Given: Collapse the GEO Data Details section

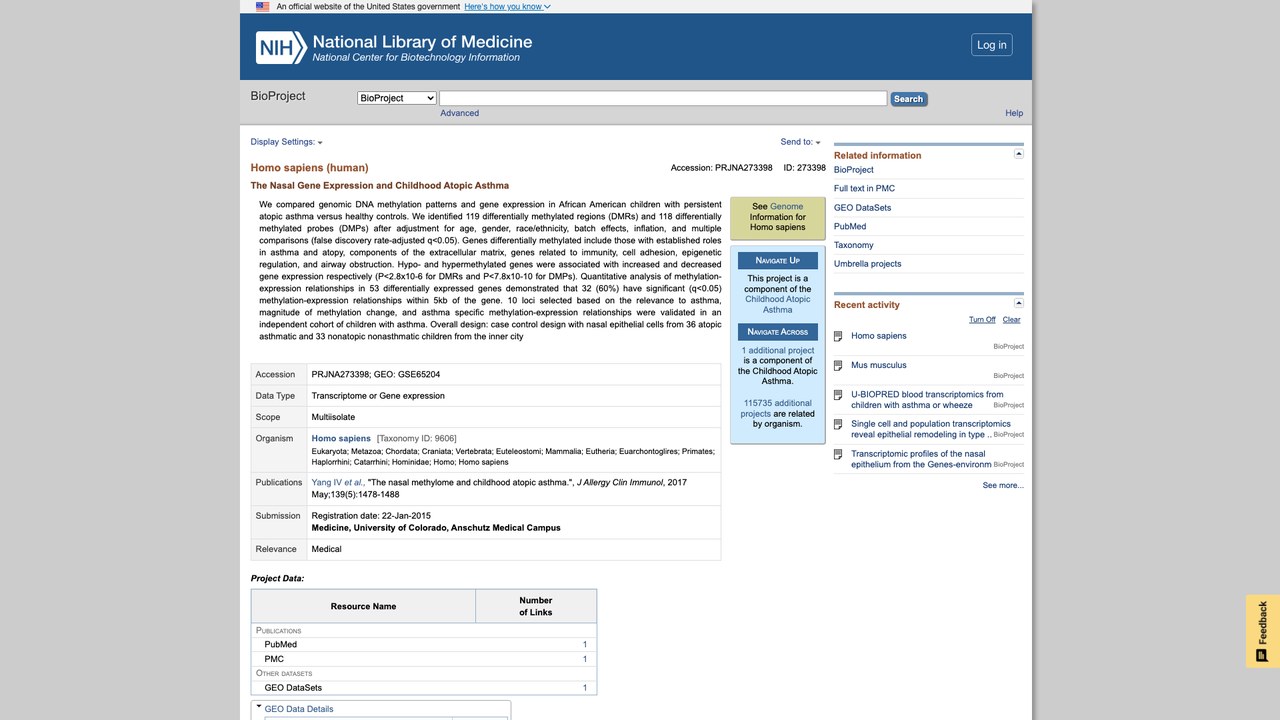Looking at the screenshot, I should [x=259, y=707].
